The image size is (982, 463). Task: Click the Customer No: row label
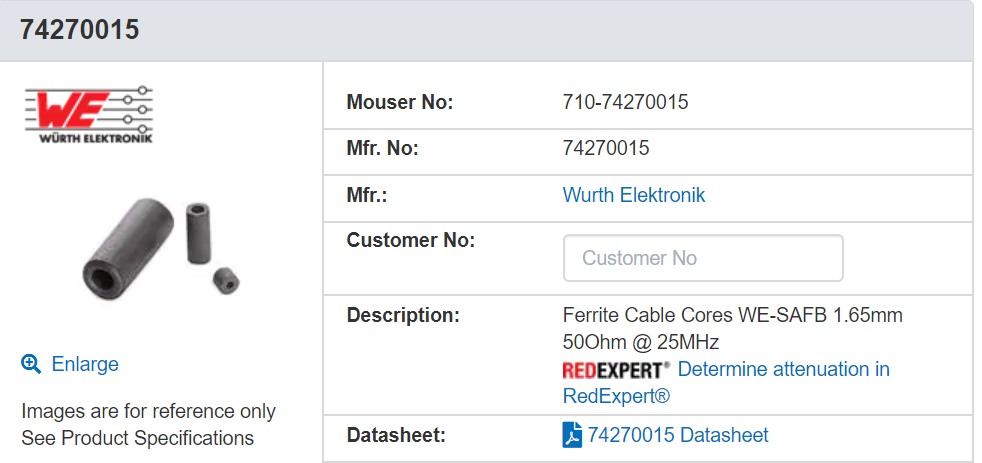click(x=411, y=240)
